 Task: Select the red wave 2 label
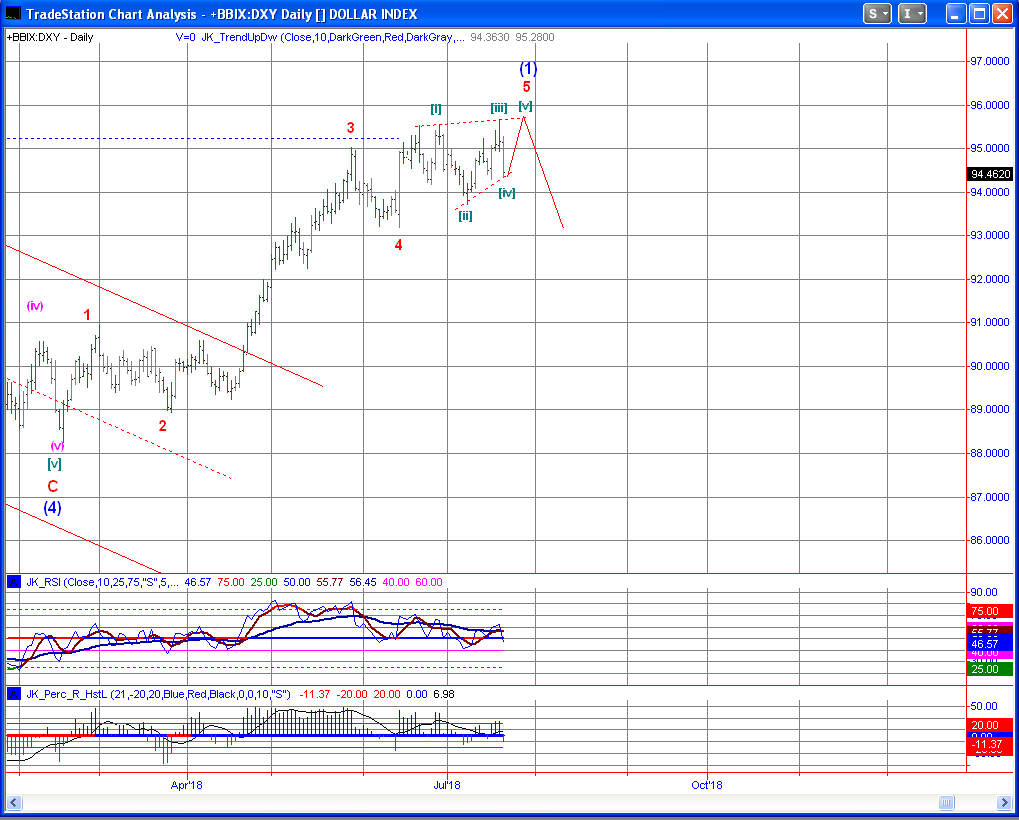pos(162,426)
